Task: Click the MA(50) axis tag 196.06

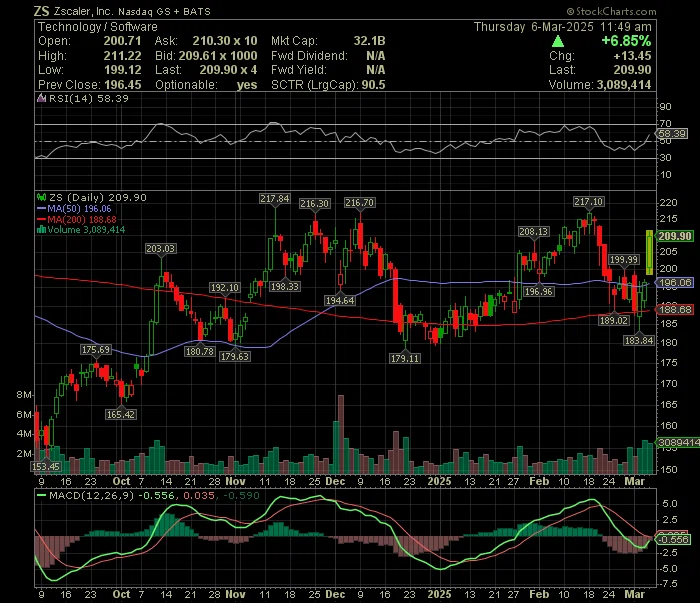Action: 675,283
